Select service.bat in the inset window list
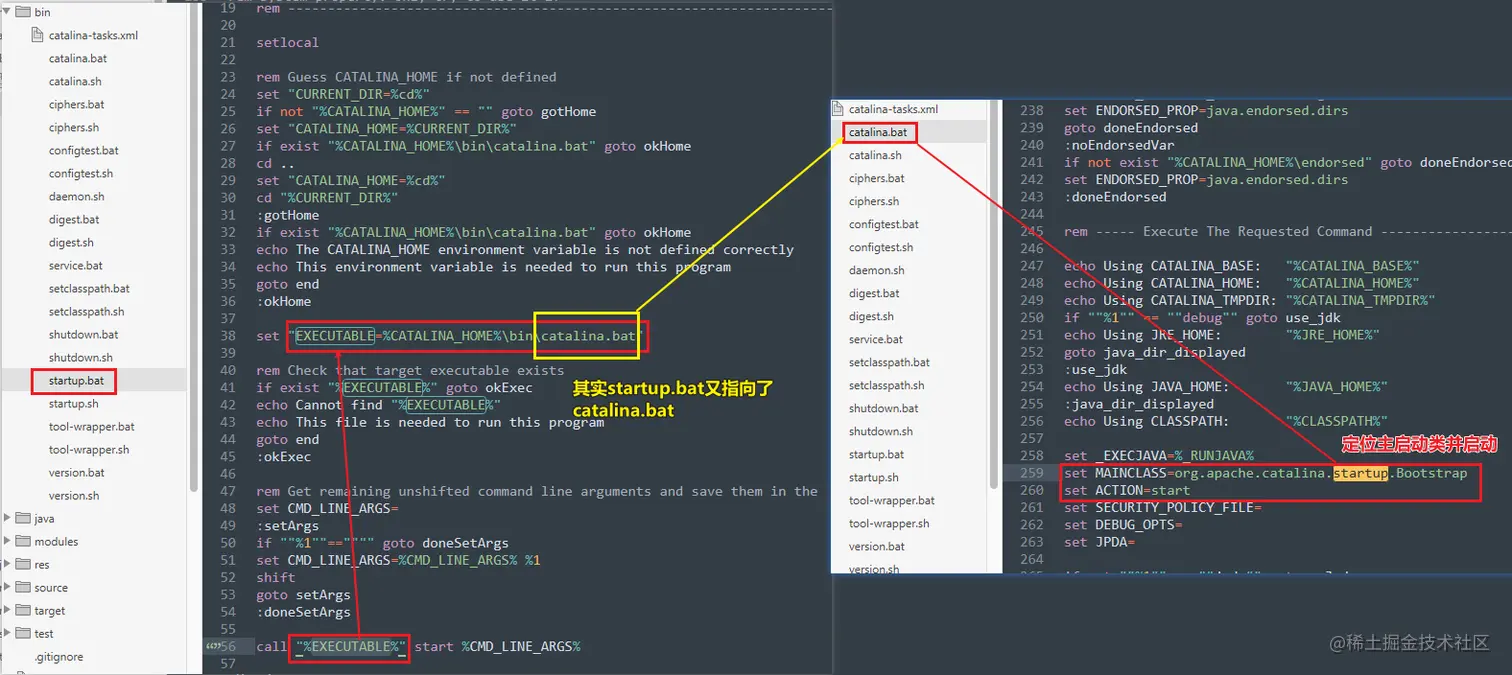This screenshot has height=675, width=1512. click(876, 339)
